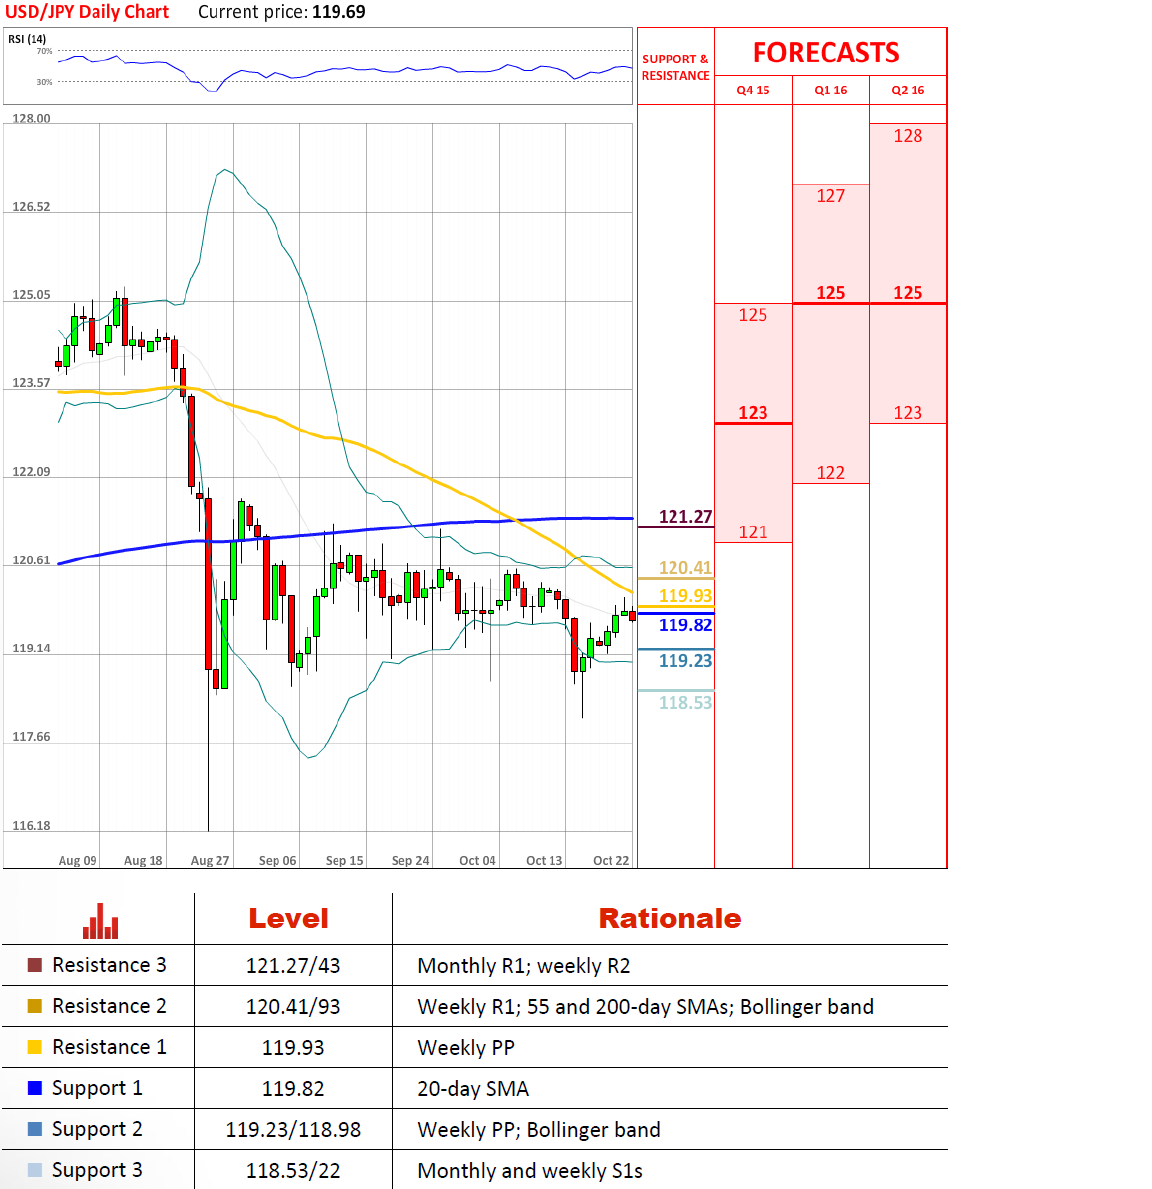Select the Support 2 steel-blue color swatch
1152x1189 pixels.
click(x=34, y=1129)
